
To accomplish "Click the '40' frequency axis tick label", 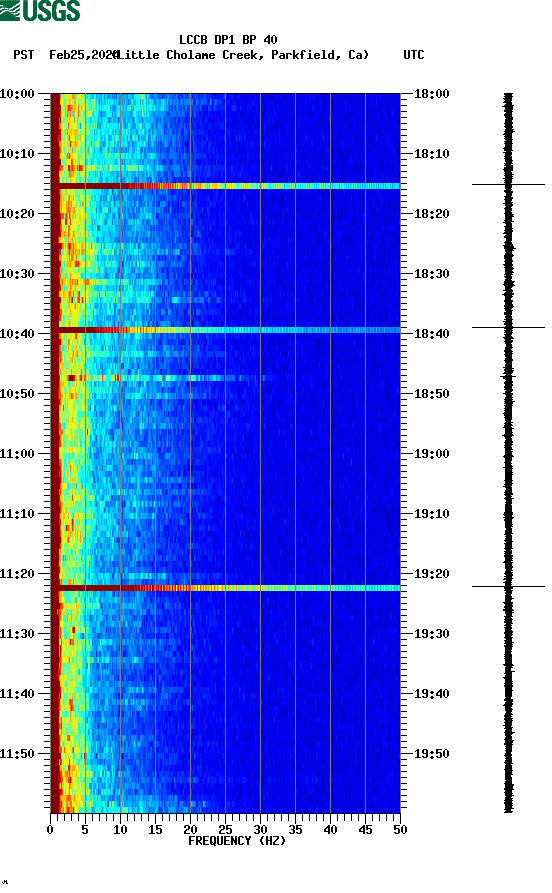I will [x=330, y=830].
